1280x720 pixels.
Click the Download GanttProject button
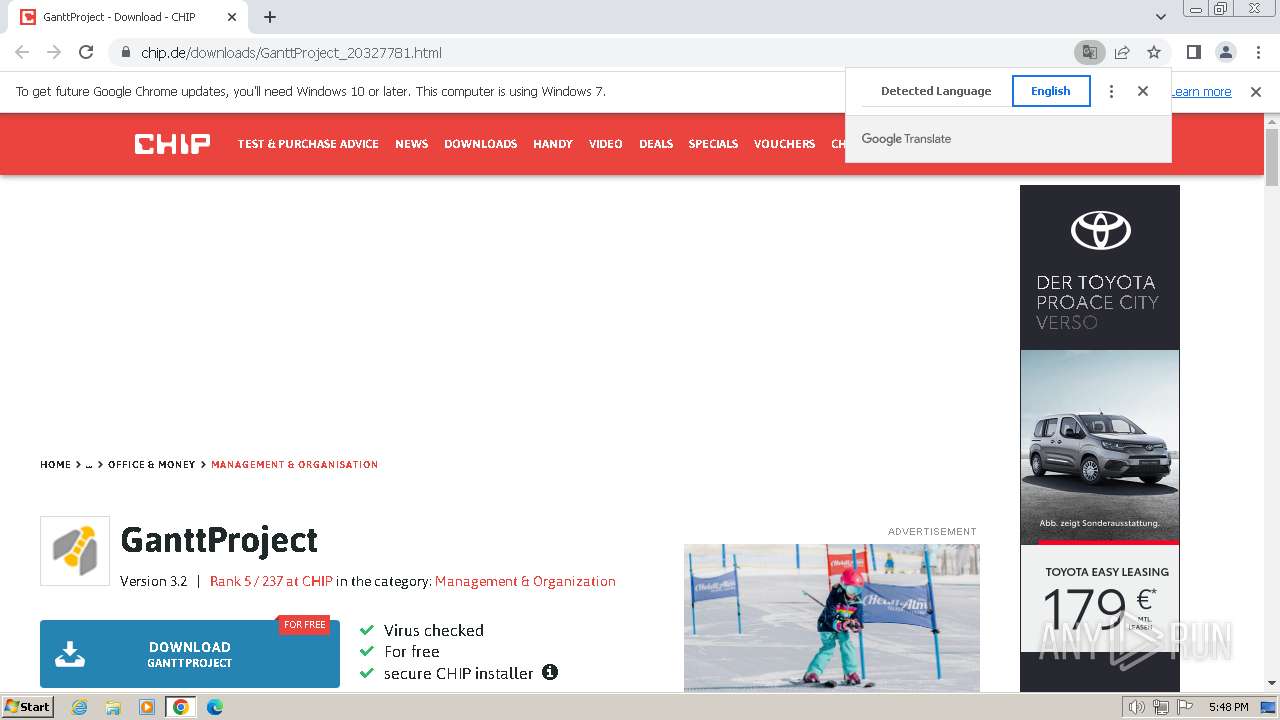pyautogui.click(x=190, y=654)
